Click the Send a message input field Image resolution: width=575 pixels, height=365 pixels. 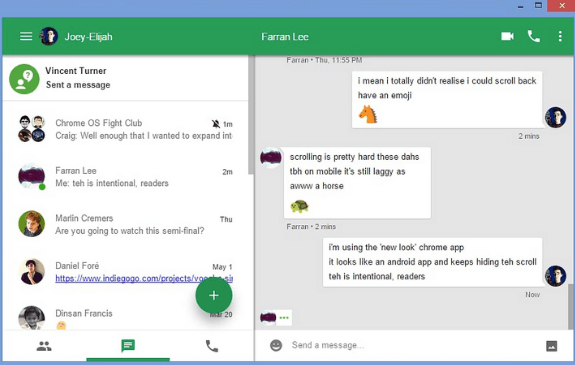pyautogui.click(x=414, y=345)
